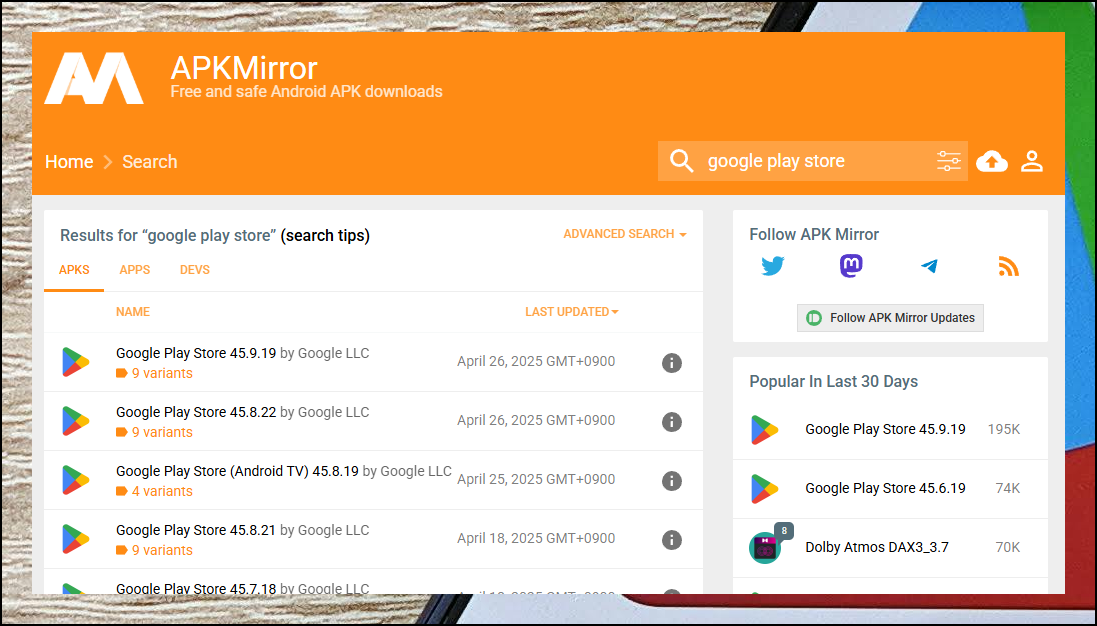1097x626 pixels.
Task: Open Google Play Store 45.9.19 result
Action: [x=196, y=353]
